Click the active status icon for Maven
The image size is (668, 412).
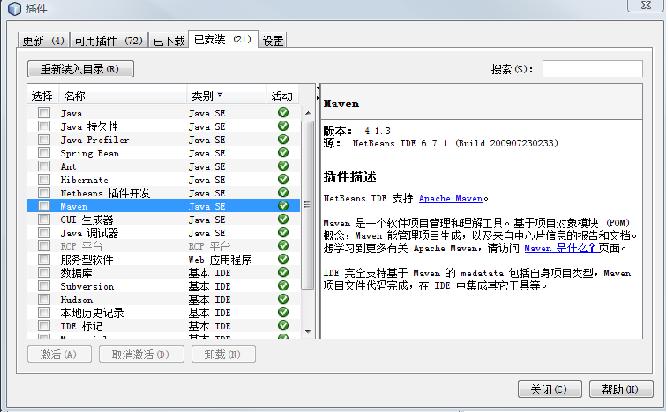click(x=283, y=206)
